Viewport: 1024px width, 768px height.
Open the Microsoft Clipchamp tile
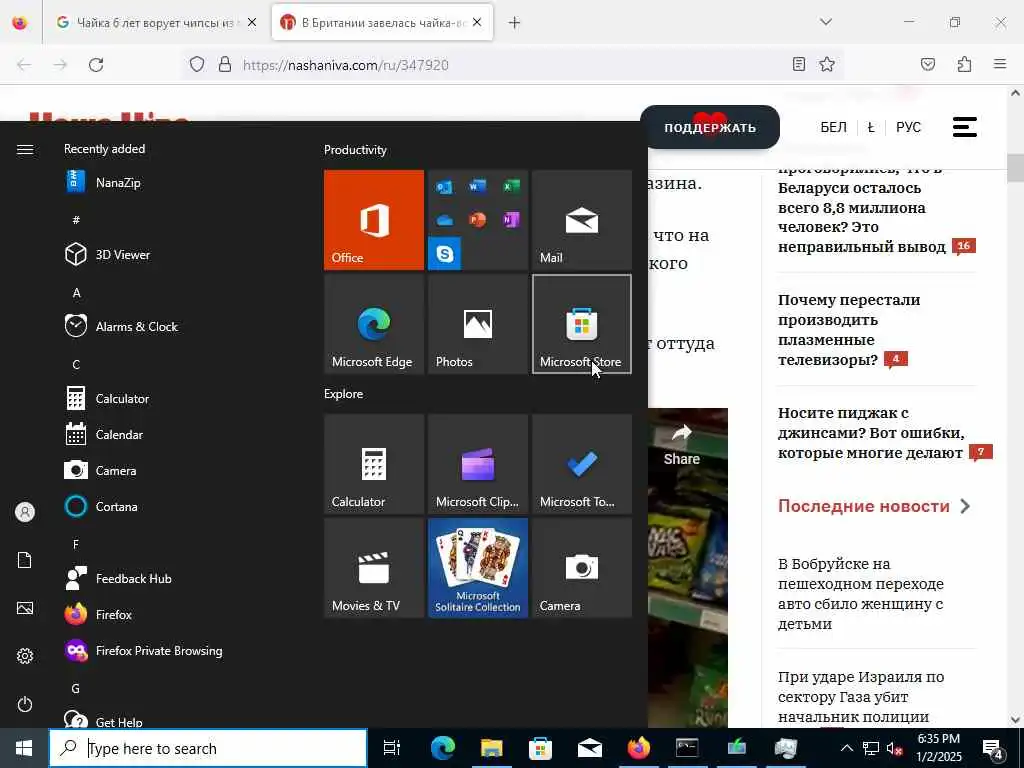click(477, 464)
